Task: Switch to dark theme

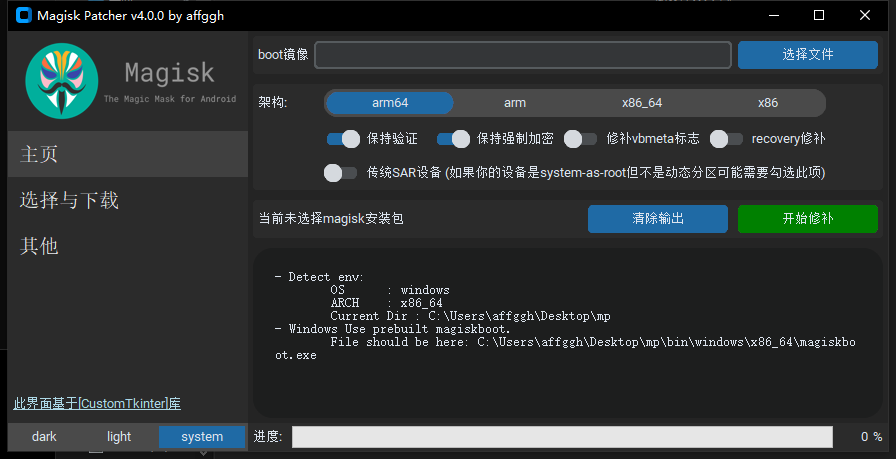Action: (x=44, y=437)
